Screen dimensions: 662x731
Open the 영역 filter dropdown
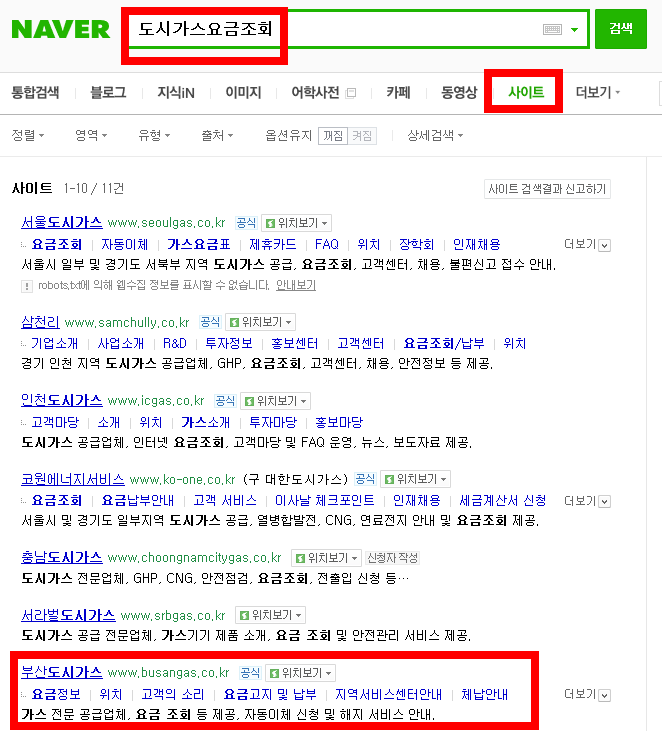pos(91,136)
